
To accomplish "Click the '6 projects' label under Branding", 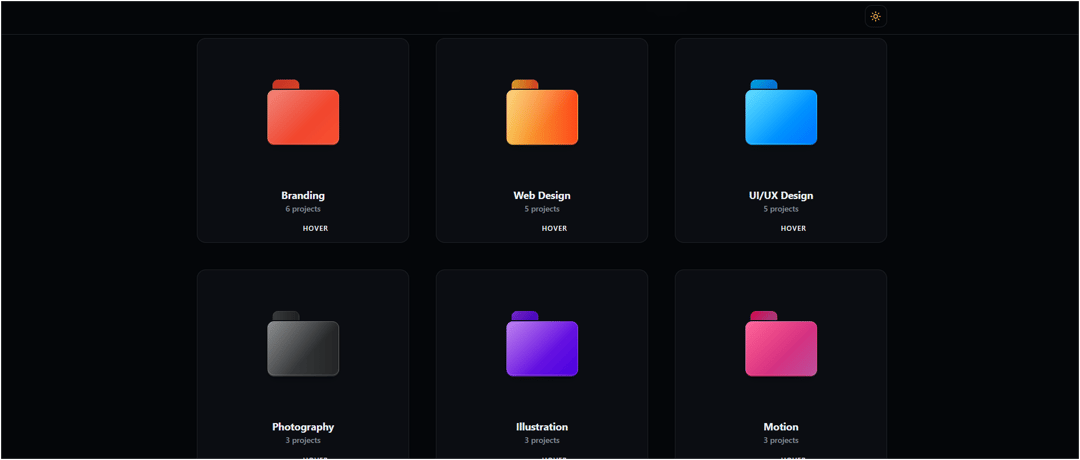I will point(303,209).
